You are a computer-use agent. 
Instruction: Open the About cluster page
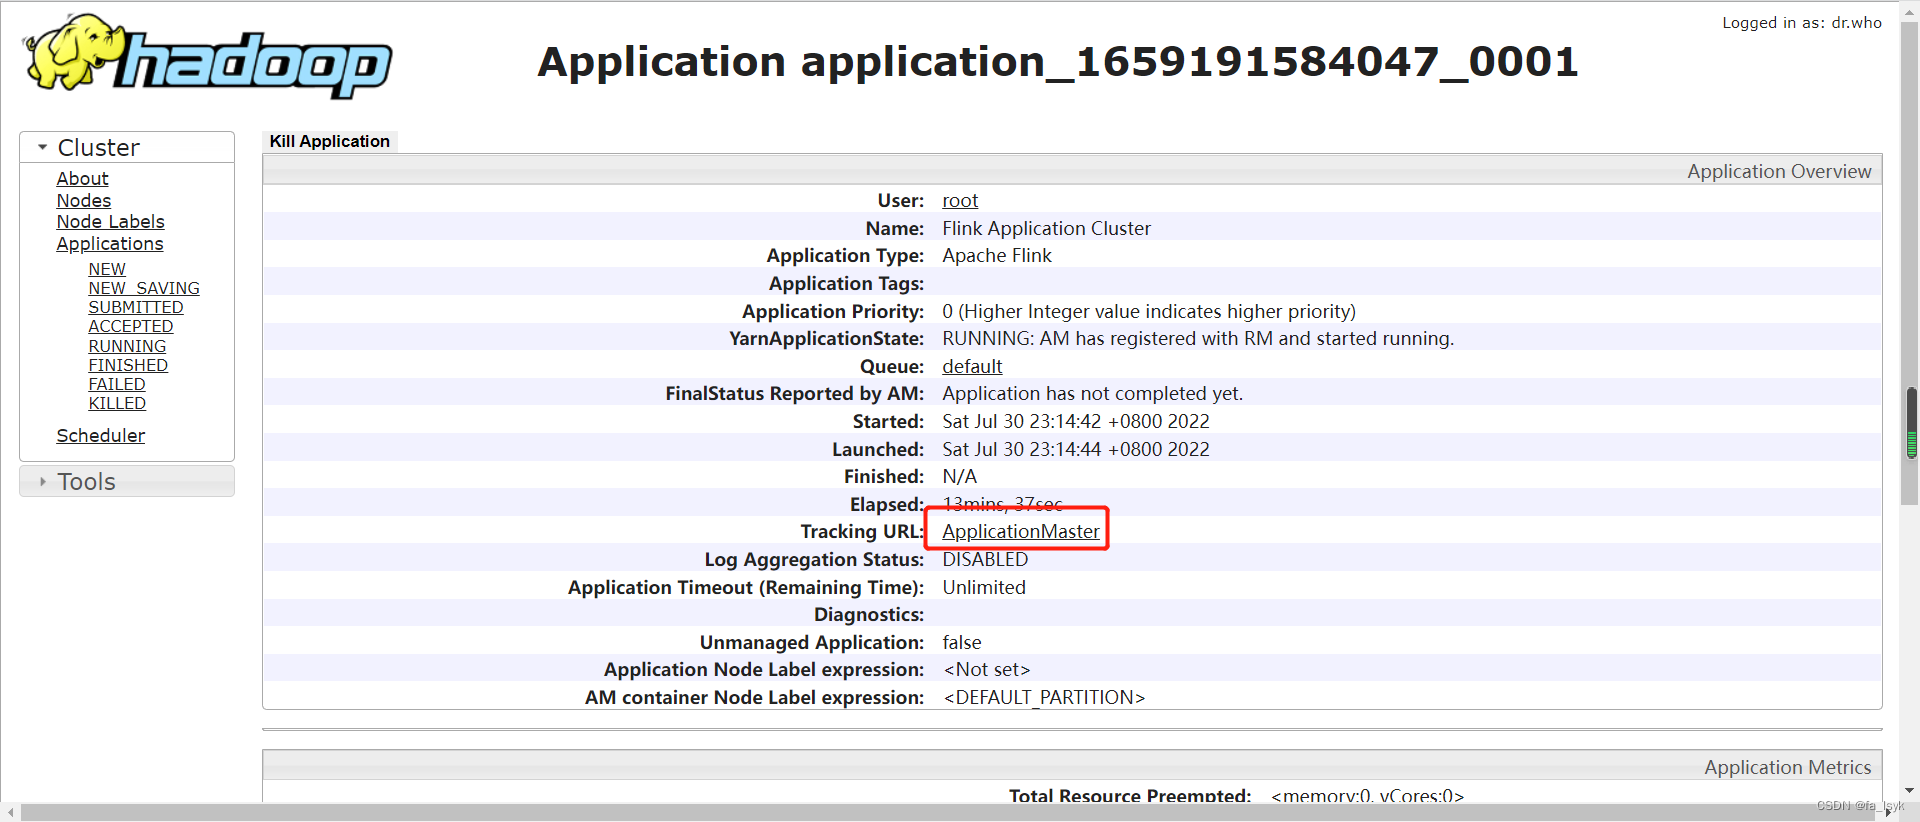click(82, 178)
